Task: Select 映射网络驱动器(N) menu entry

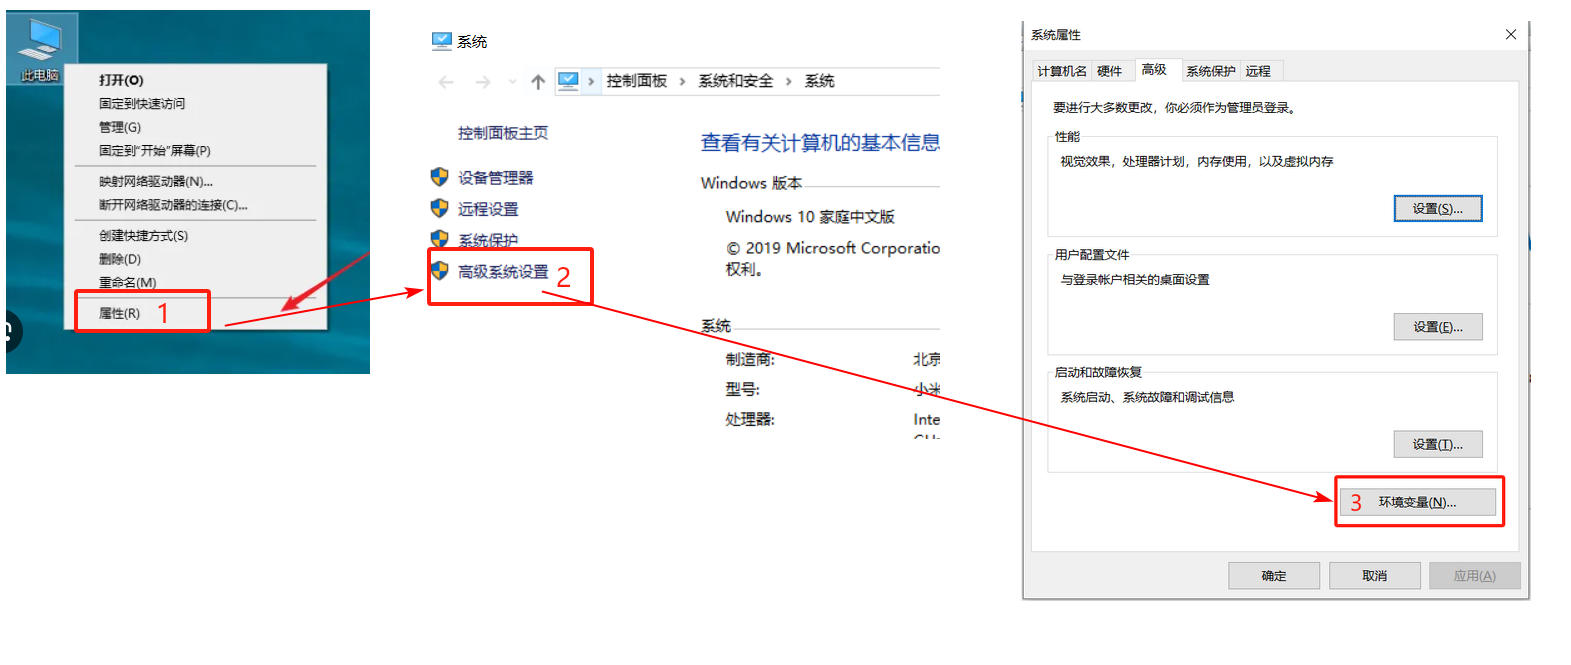Action: pyautogui.click(x=155, y=181)
